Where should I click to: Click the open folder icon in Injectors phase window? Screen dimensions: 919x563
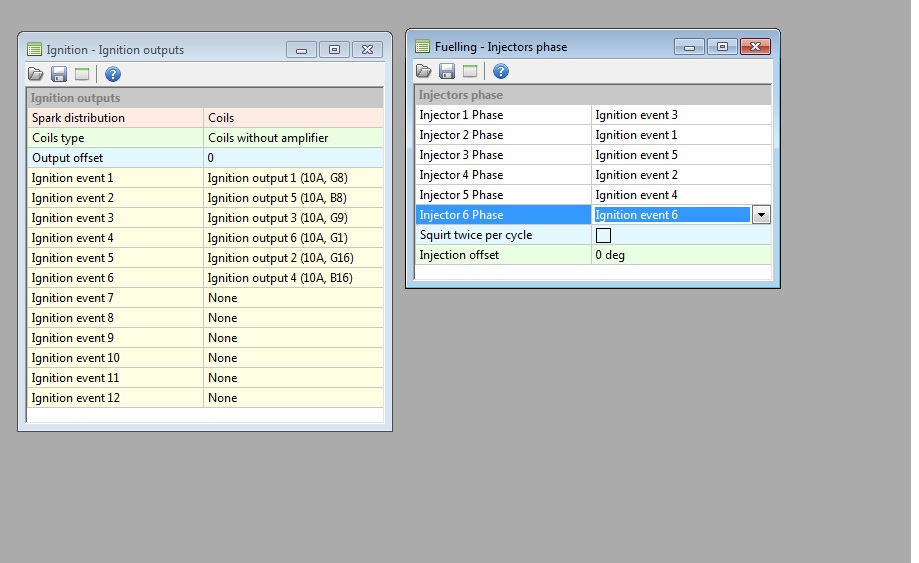[424, 71]
